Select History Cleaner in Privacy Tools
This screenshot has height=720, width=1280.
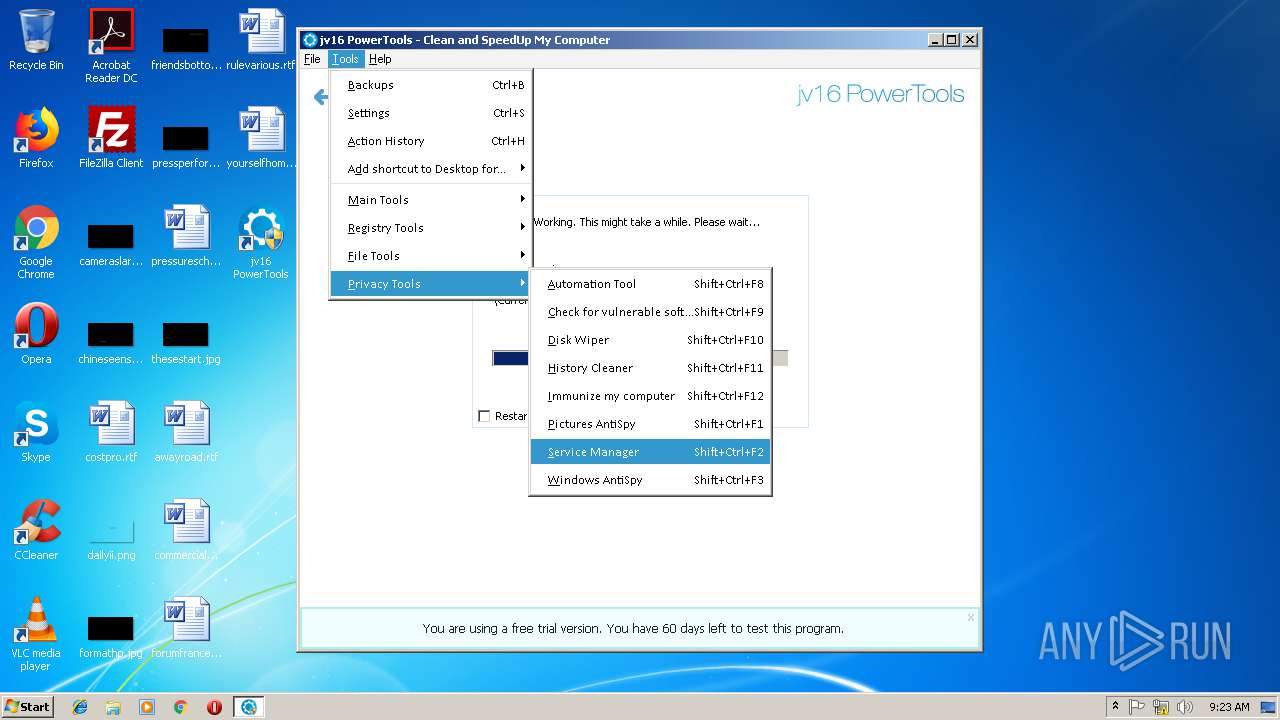click(650, 368)
